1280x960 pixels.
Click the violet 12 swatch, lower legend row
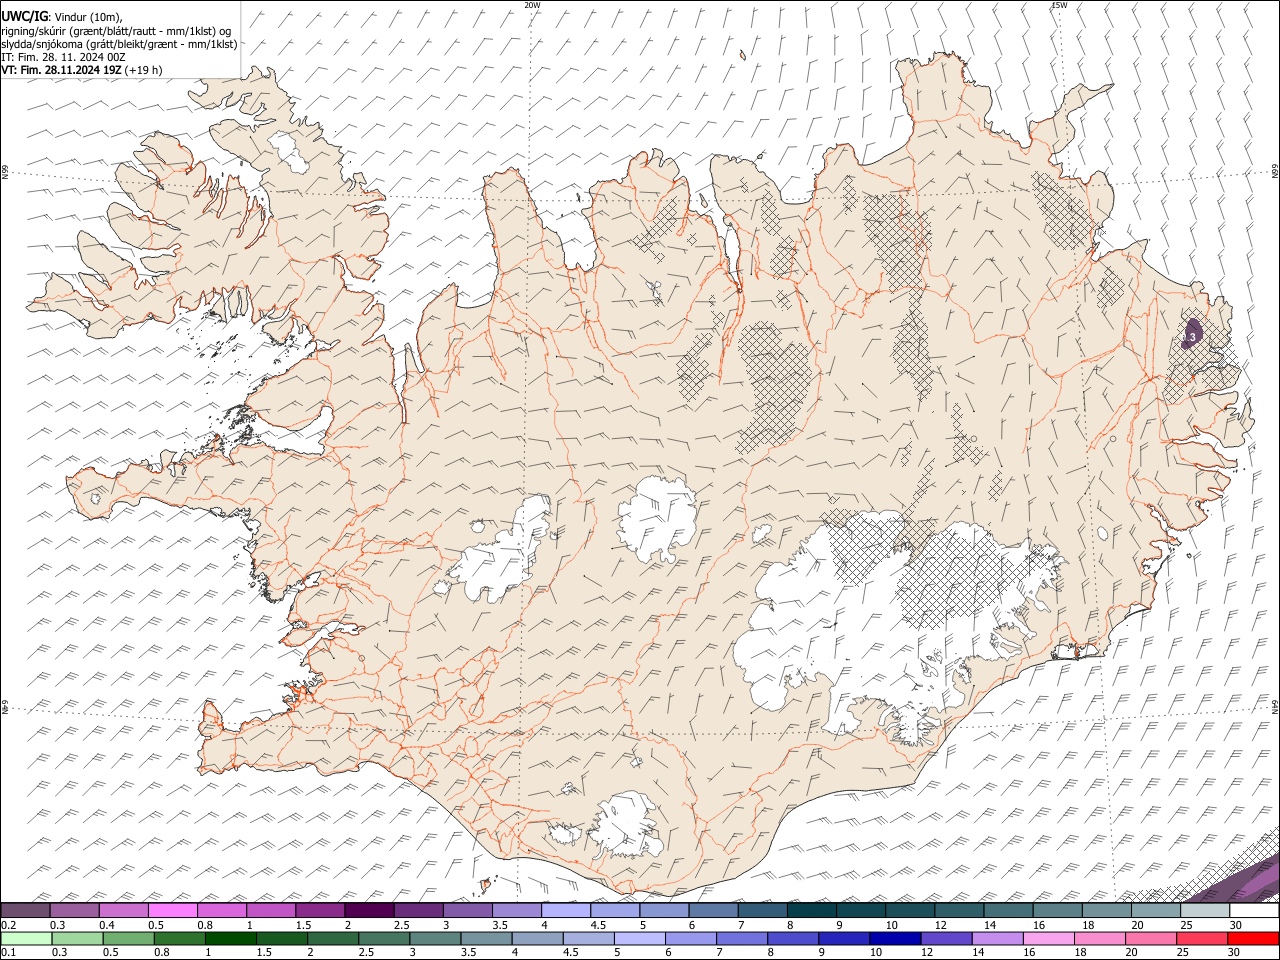pyautogui.click(x=946, y=939)
